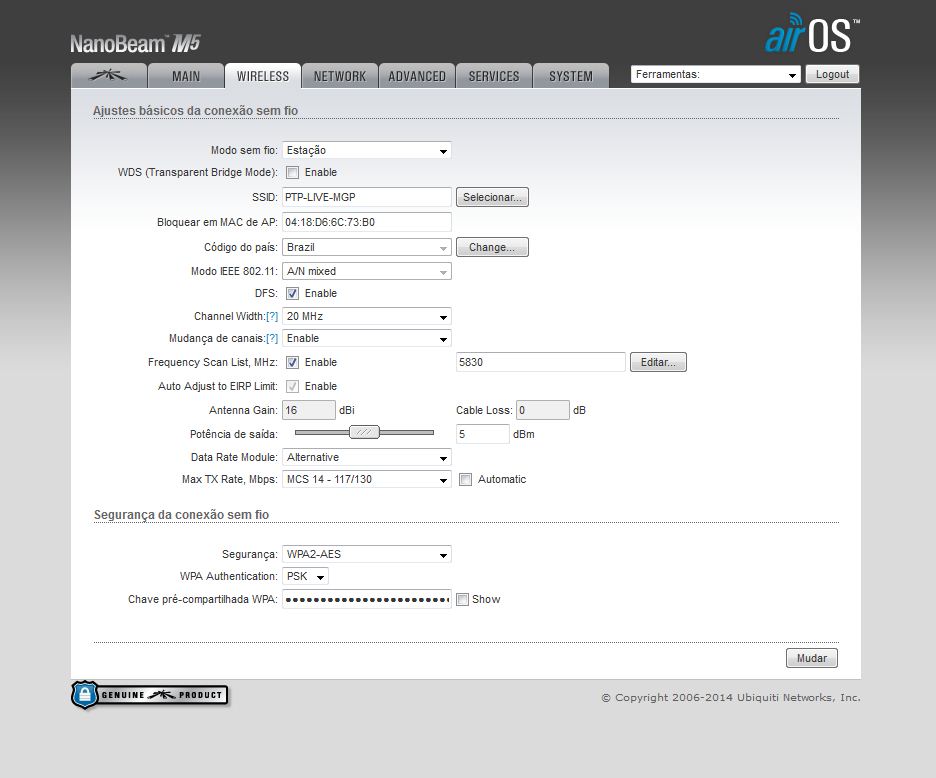This screenshot has width=936, height=778.
Task: Click the Logout button
Action: [x=832, y=74]
